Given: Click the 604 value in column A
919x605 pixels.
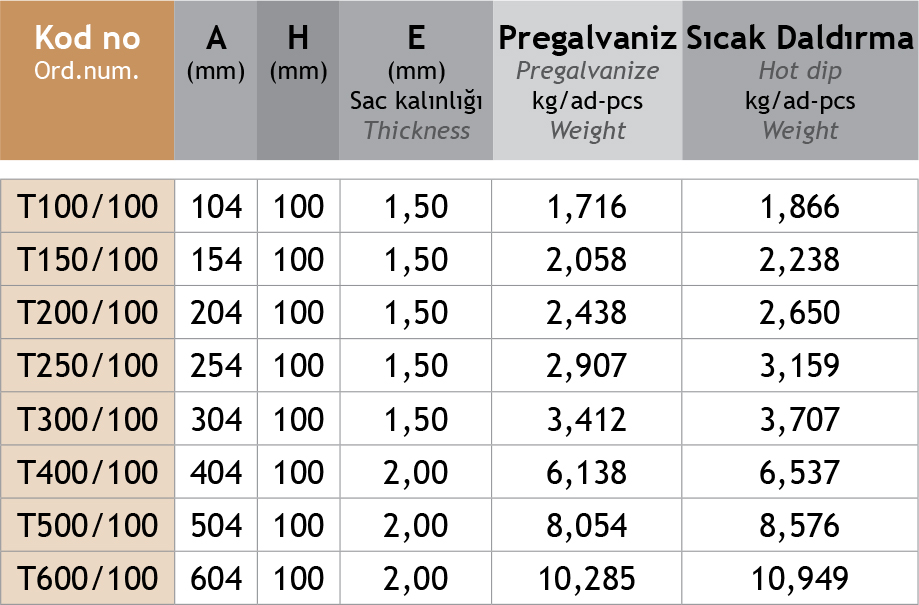Looking at the screenshot, I should click(216, 578).
